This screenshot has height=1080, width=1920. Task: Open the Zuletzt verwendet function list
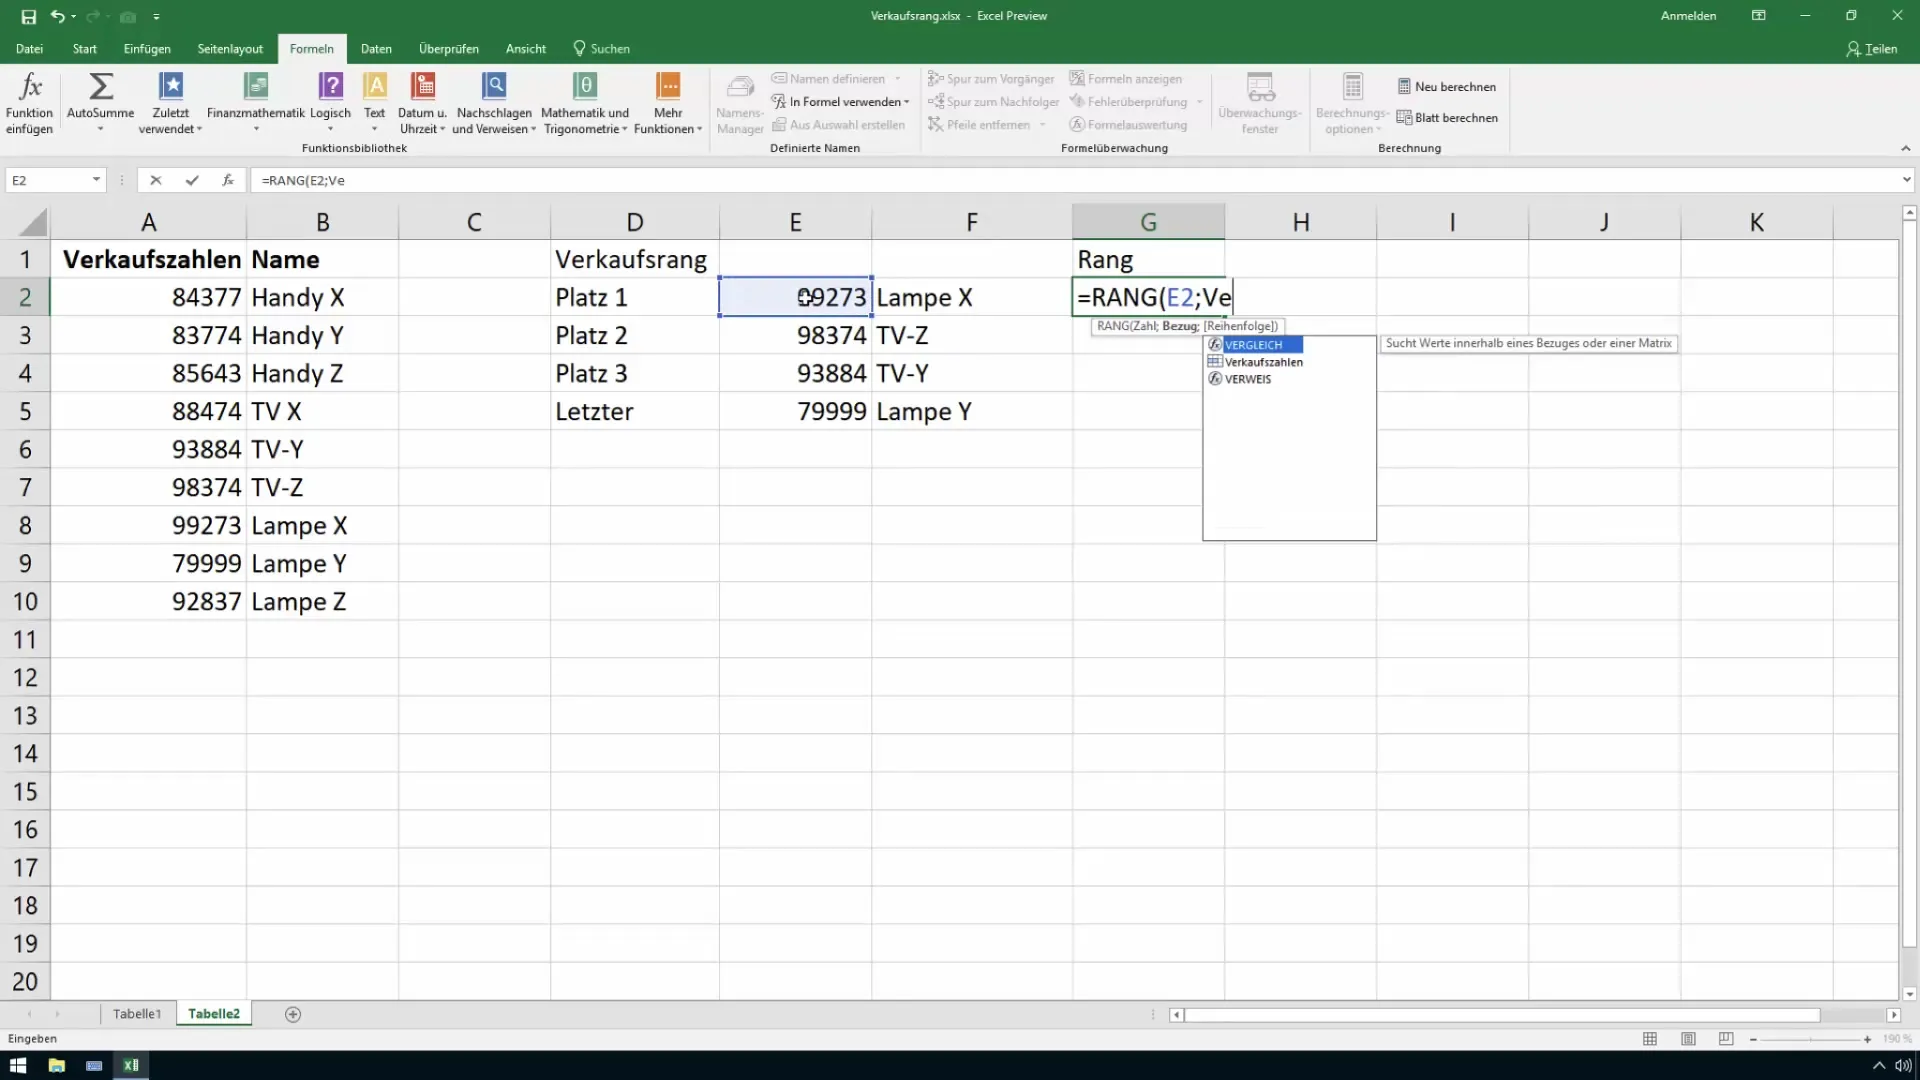(171, 103)
